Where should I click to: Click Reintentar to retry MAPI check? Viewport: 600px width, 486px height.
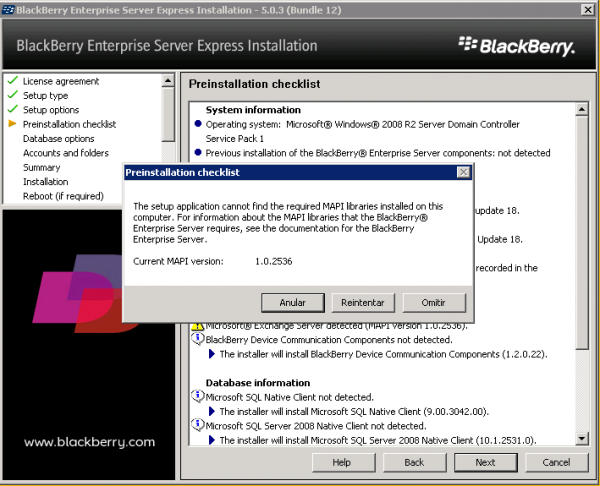(363, 303)
